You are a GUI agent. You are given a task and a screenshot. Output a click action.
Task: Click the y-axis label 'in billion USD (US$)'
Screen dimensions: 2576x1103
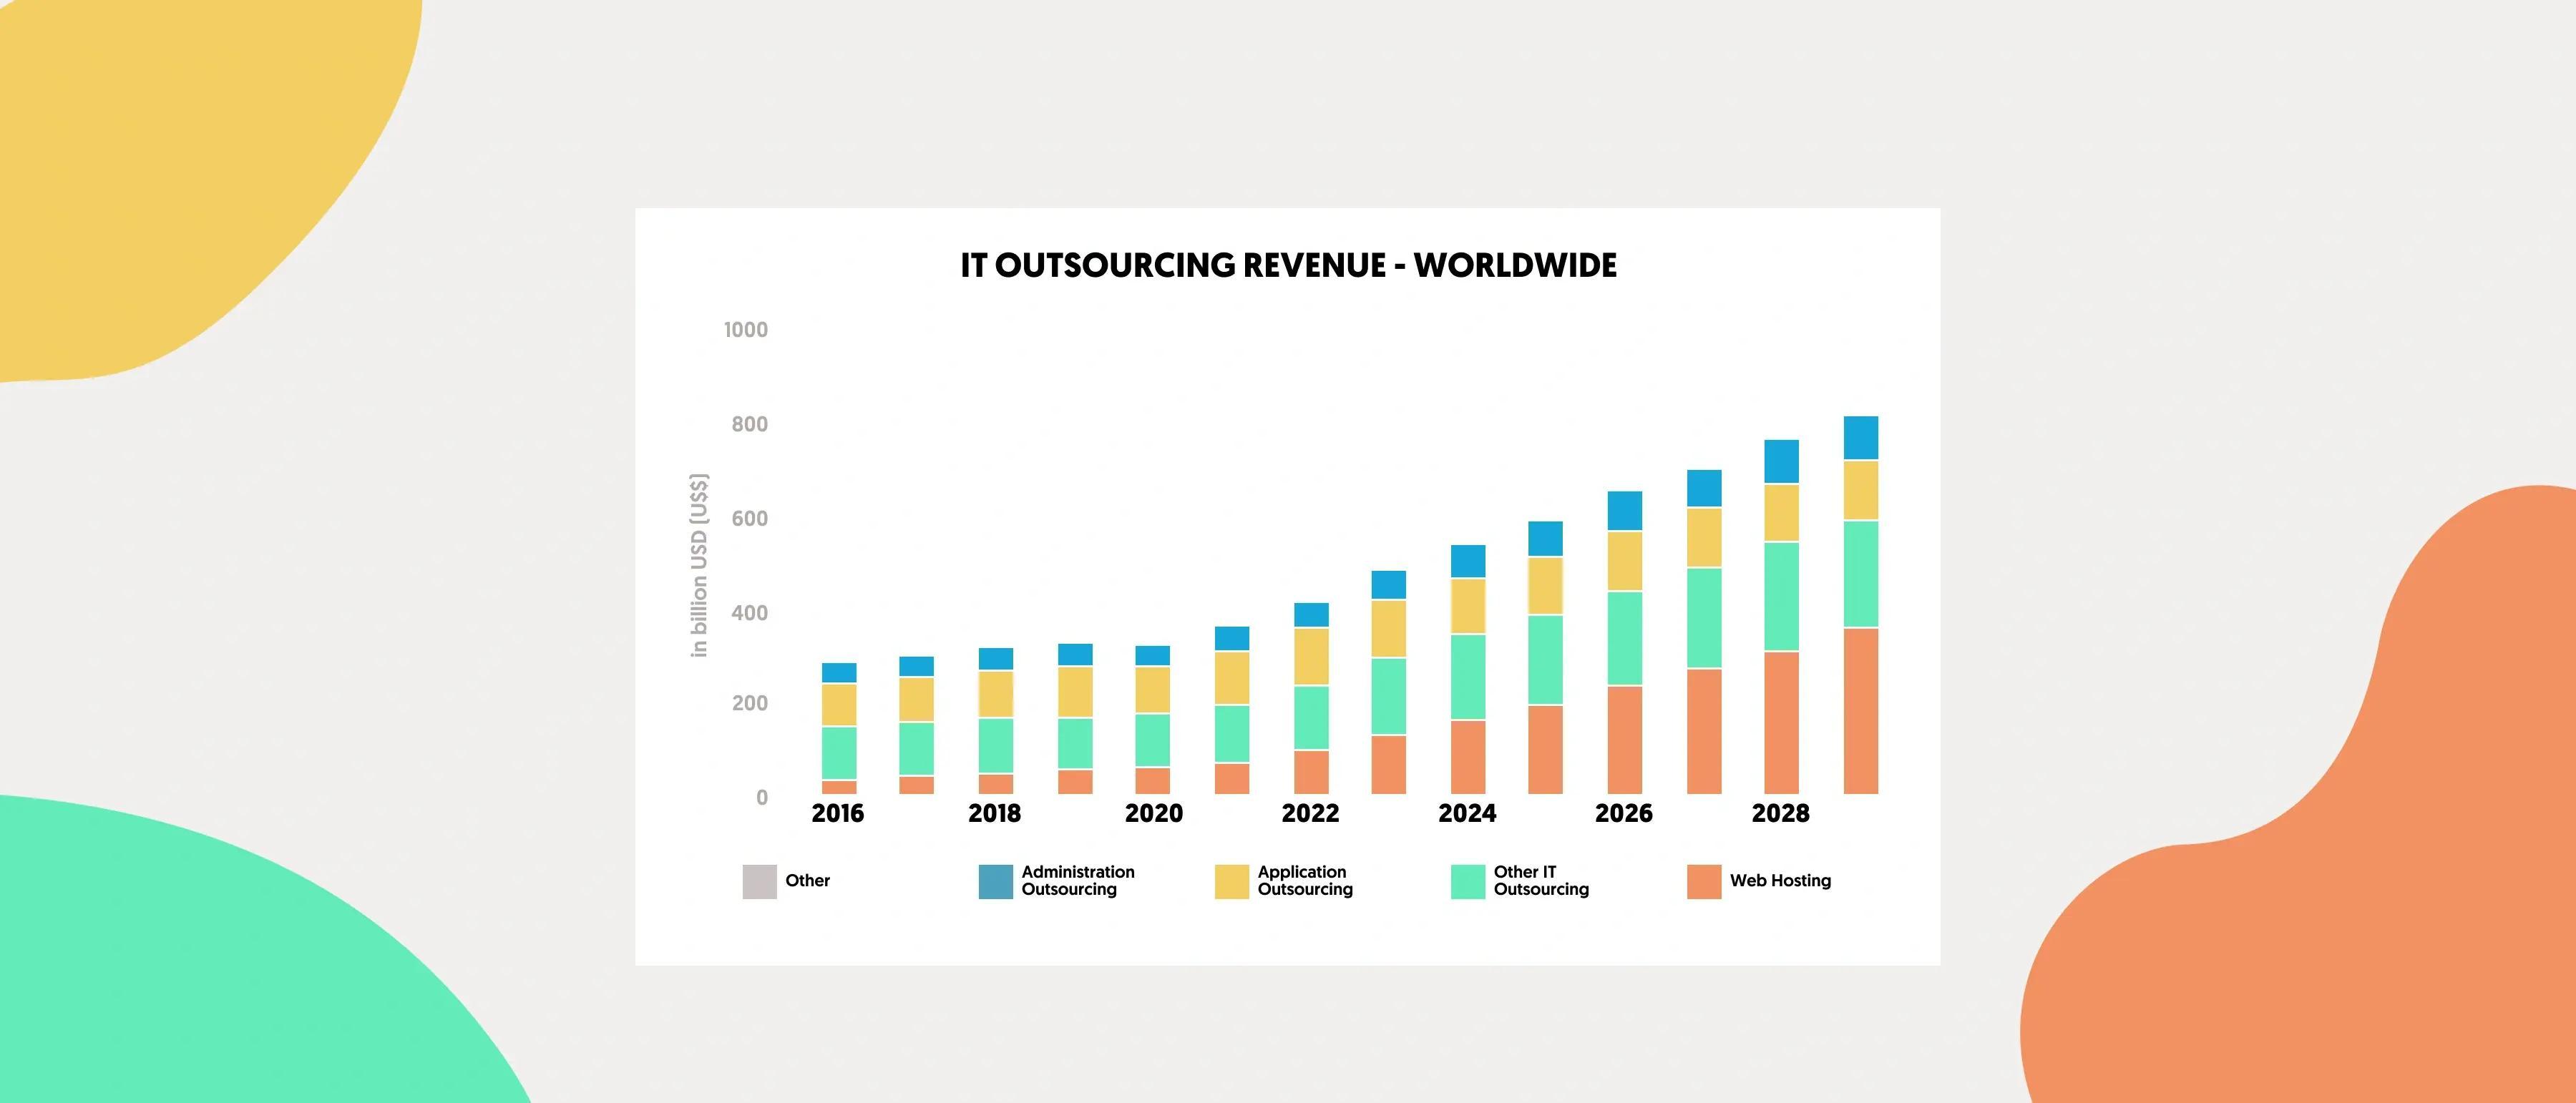699,565
